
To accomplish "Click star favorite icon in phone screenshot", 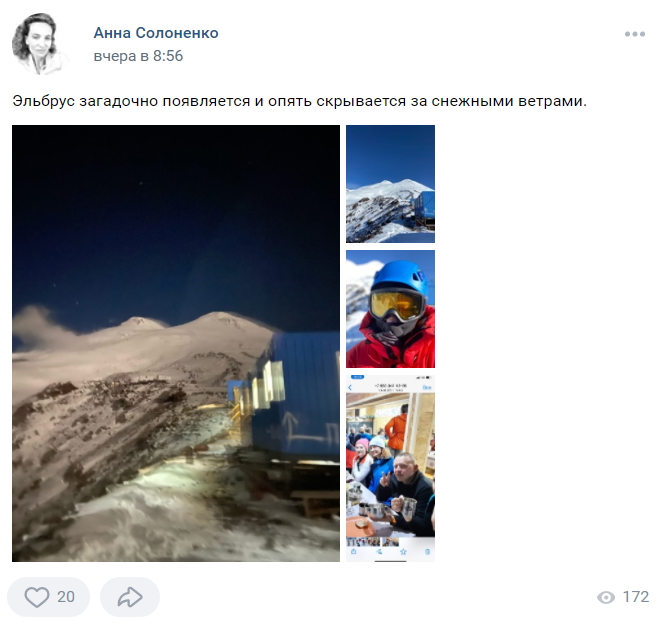I will tap(403, 552).
